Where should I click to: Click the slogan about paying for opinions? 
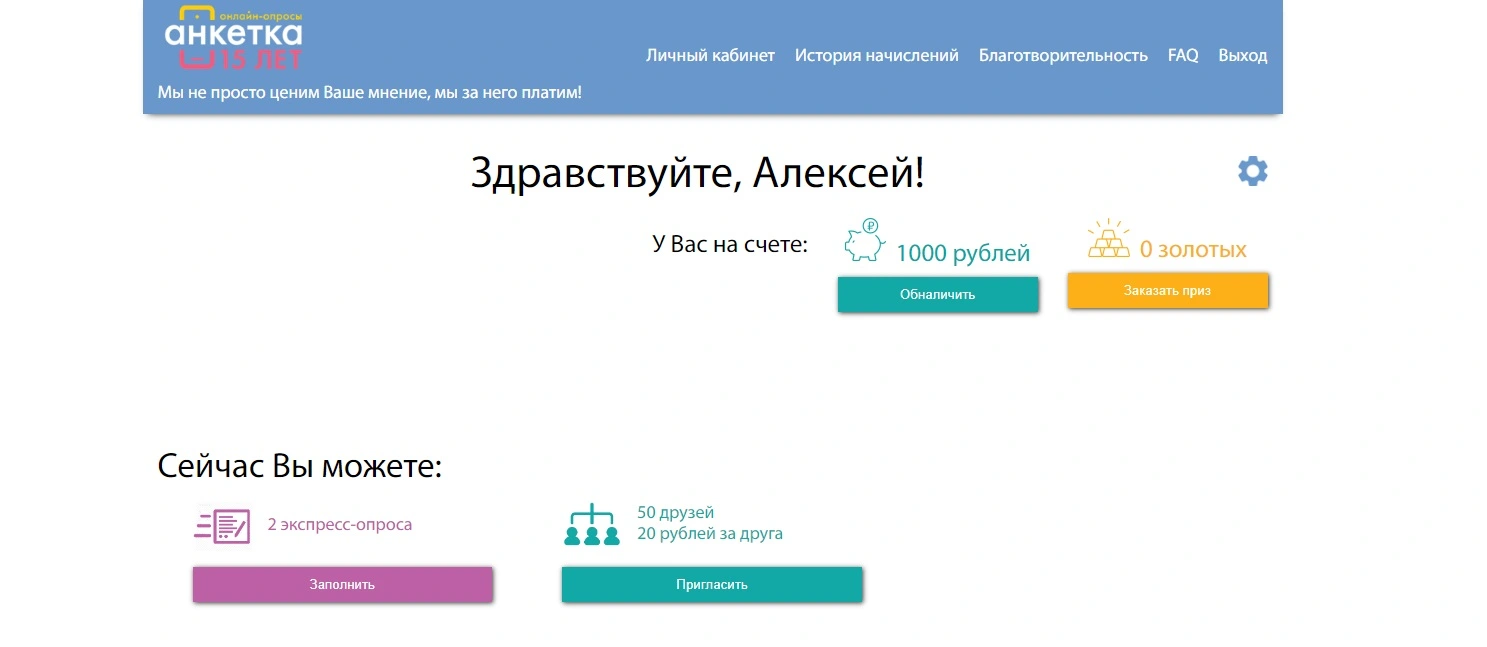click(369, 92)
